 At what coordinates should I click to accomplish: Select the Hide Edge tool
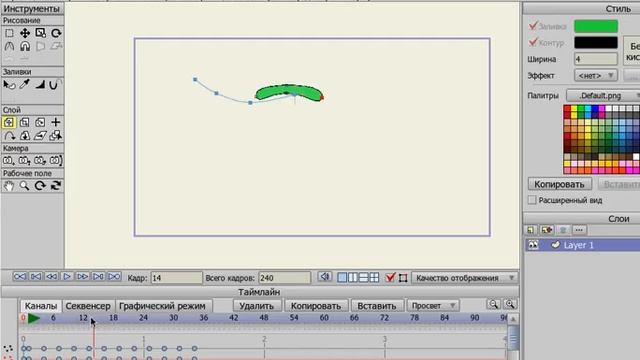point(55,85)
